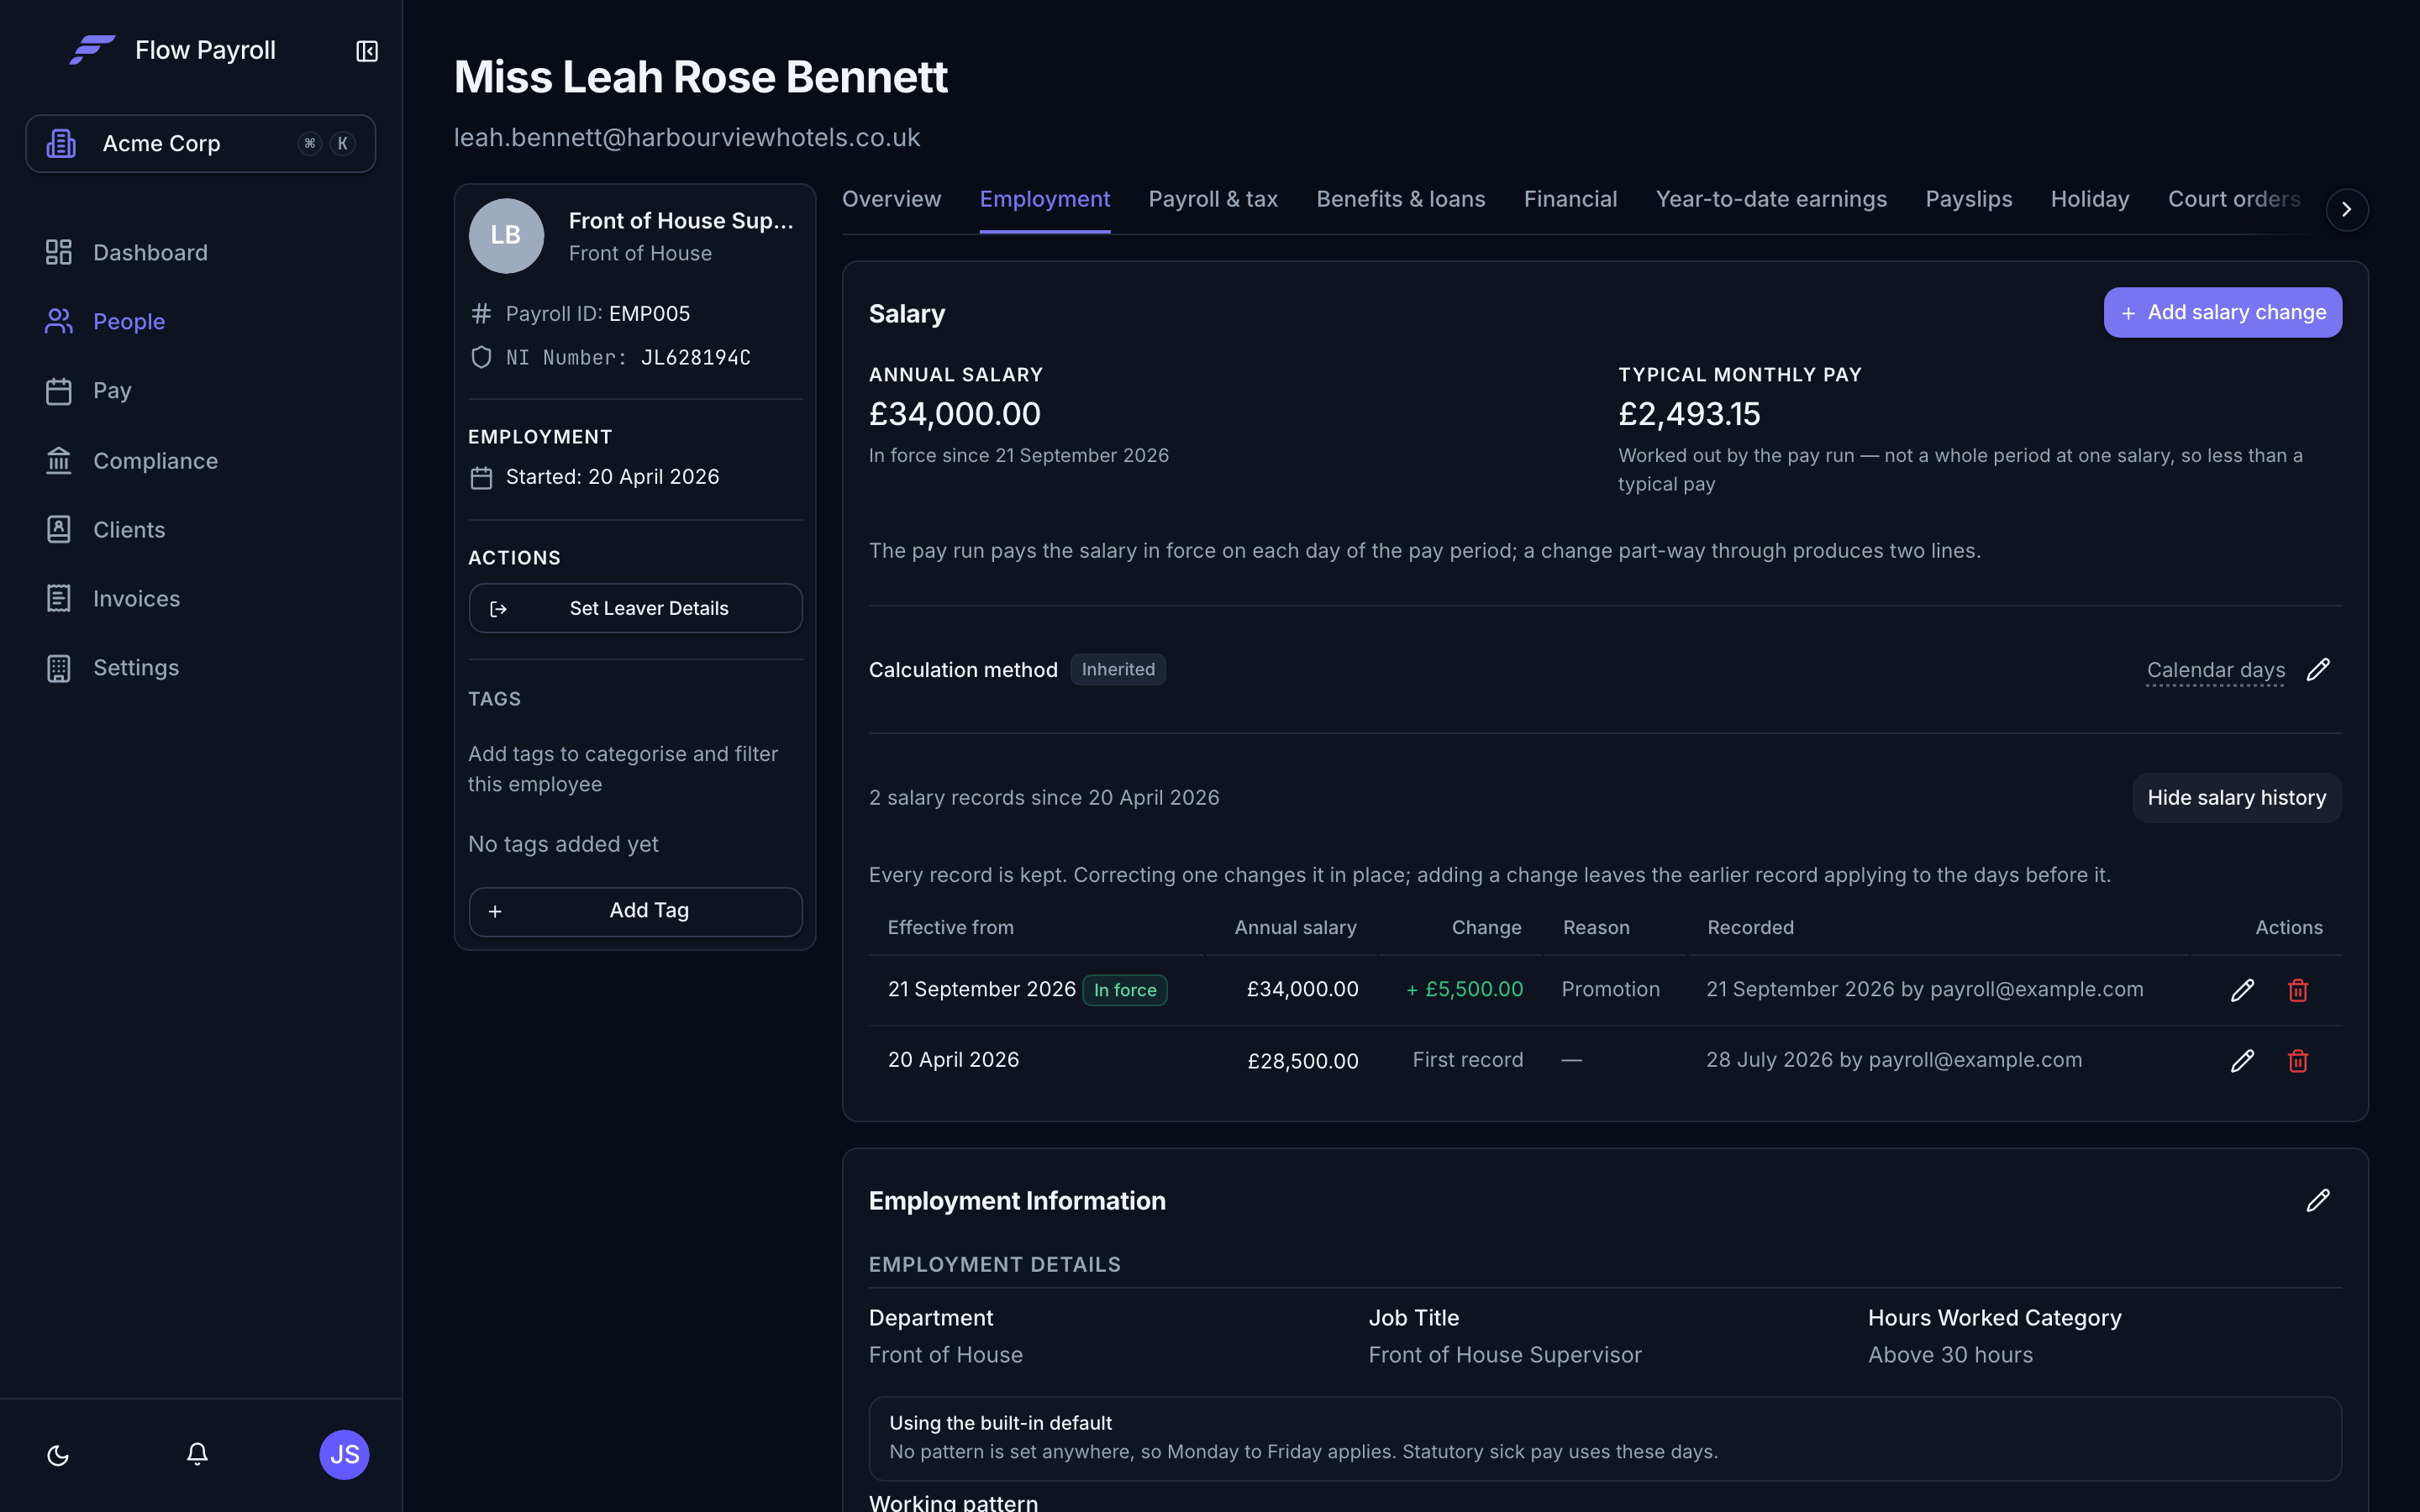Open the notifications bell
This screenshot has width=2420, height=1512.
[x=197, y=1454]
